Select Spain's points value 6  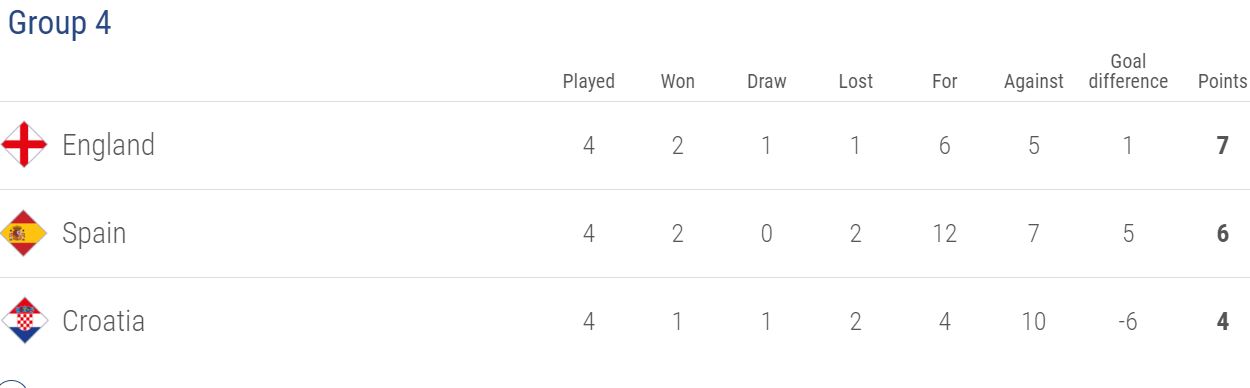(1222, 234)
